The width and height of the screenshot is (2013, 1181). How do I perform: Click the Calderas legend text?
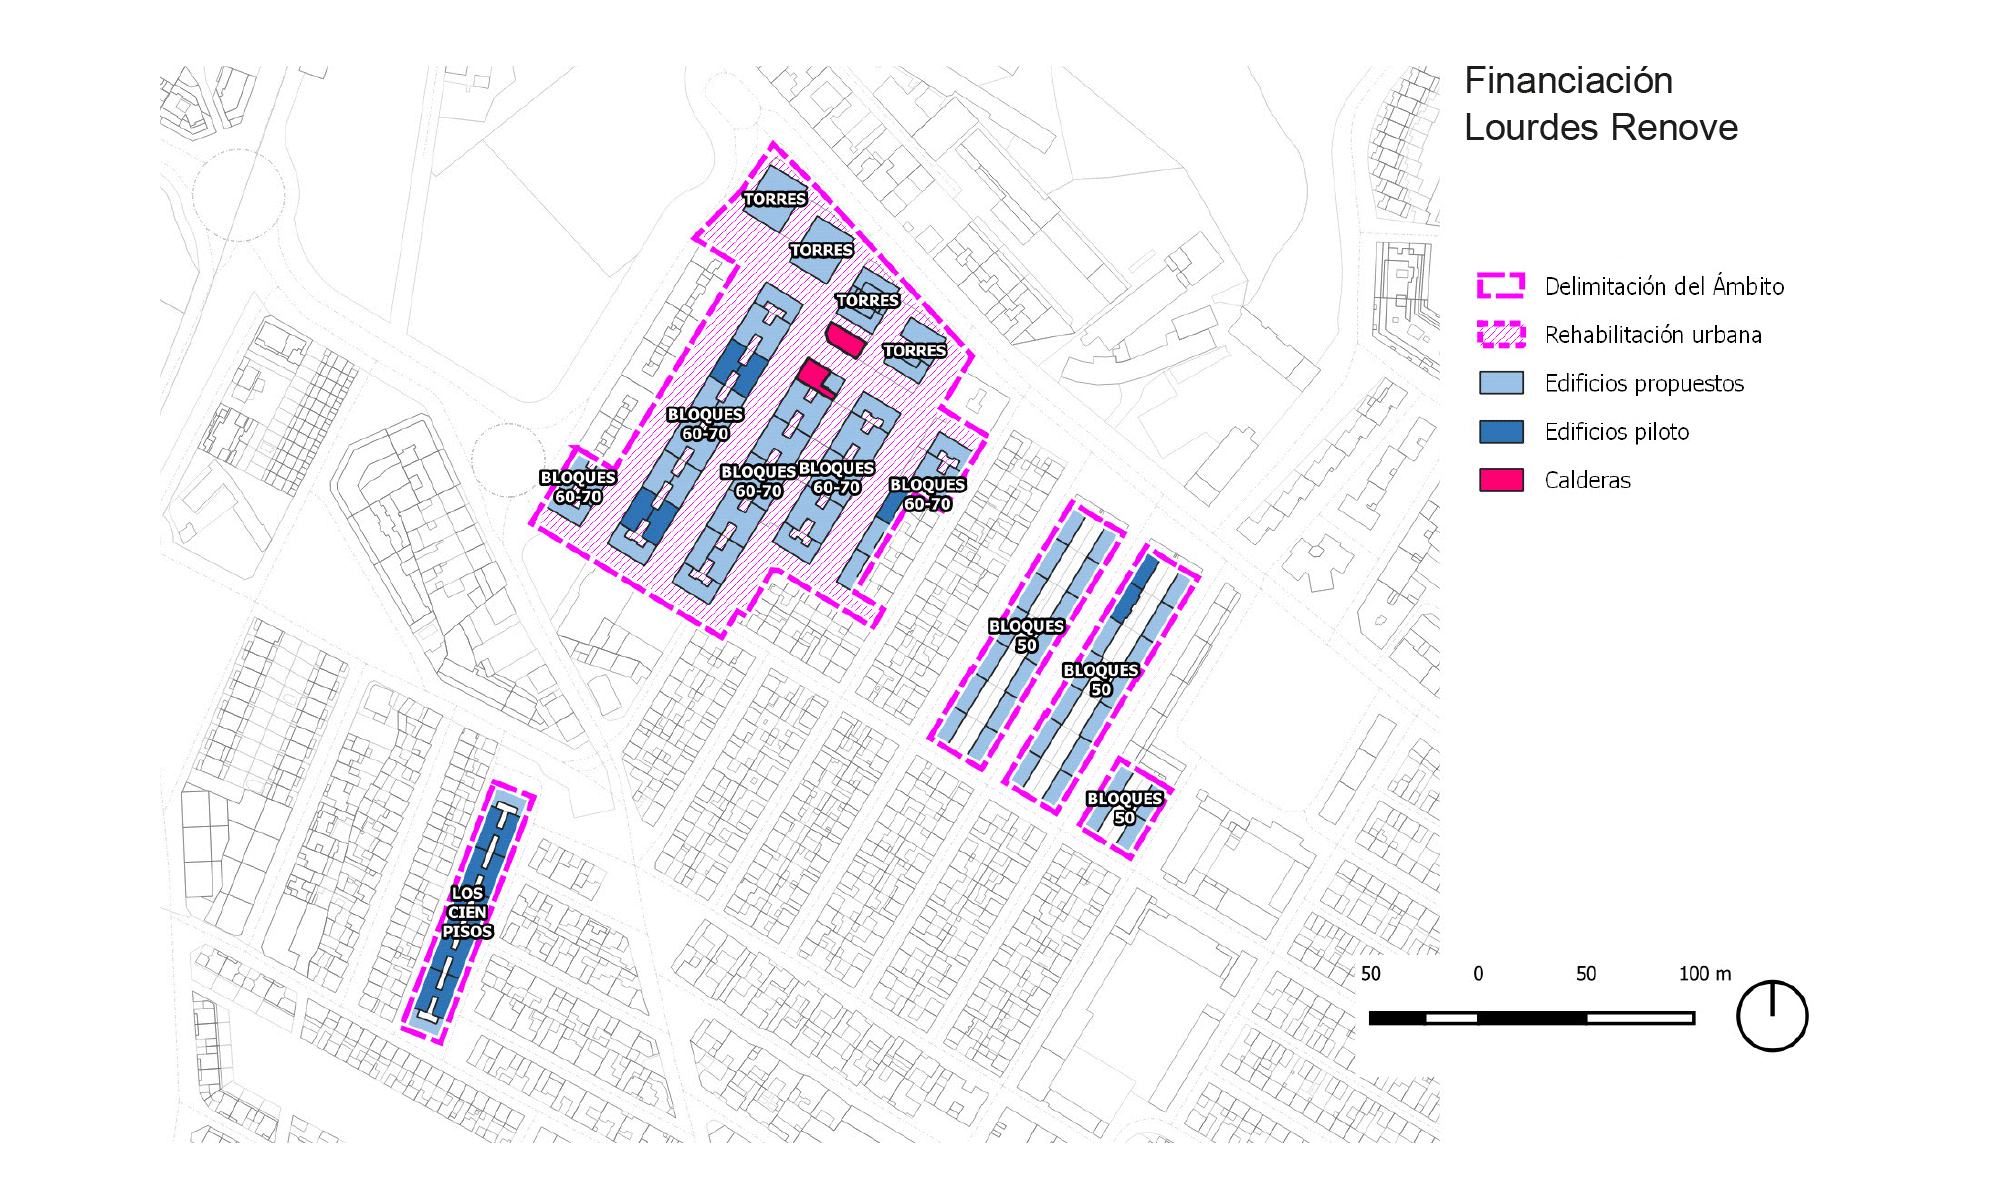(x=1587, y=480)
